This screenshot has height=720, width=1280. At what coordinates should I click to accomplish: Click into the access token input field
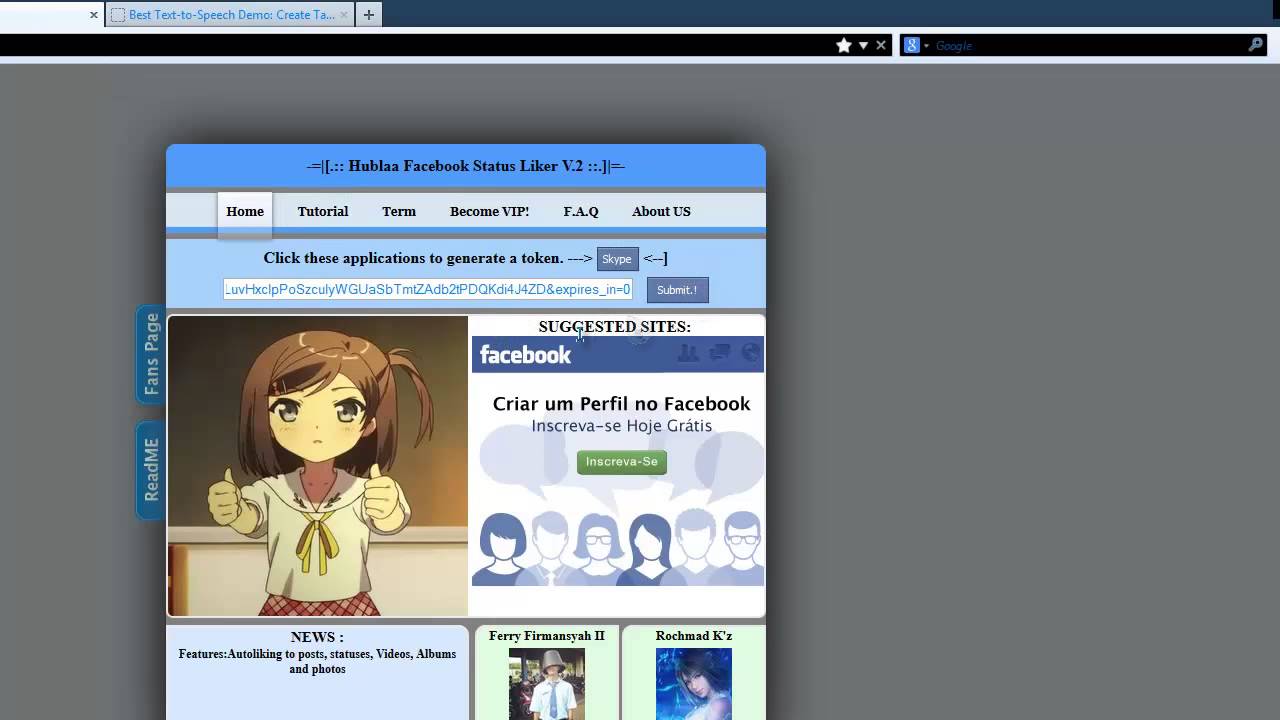point(428,289)
